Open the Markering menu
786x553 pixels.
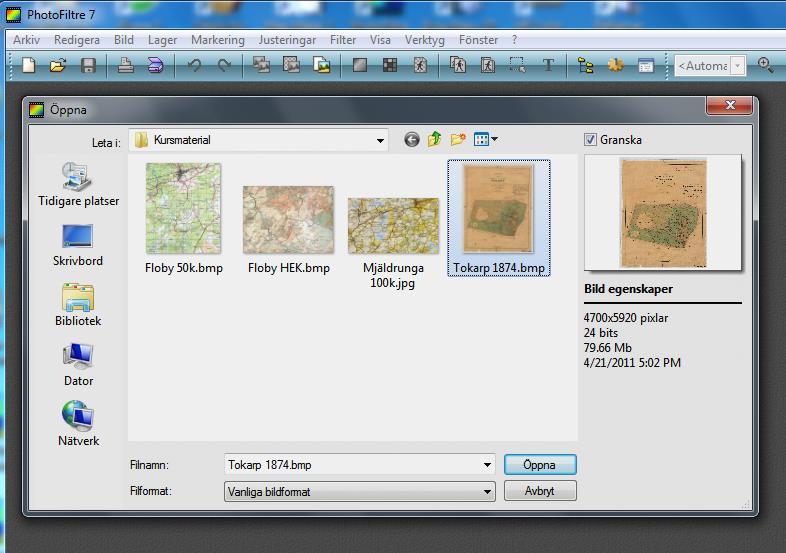pyautogui.click(x=218, y=40)
